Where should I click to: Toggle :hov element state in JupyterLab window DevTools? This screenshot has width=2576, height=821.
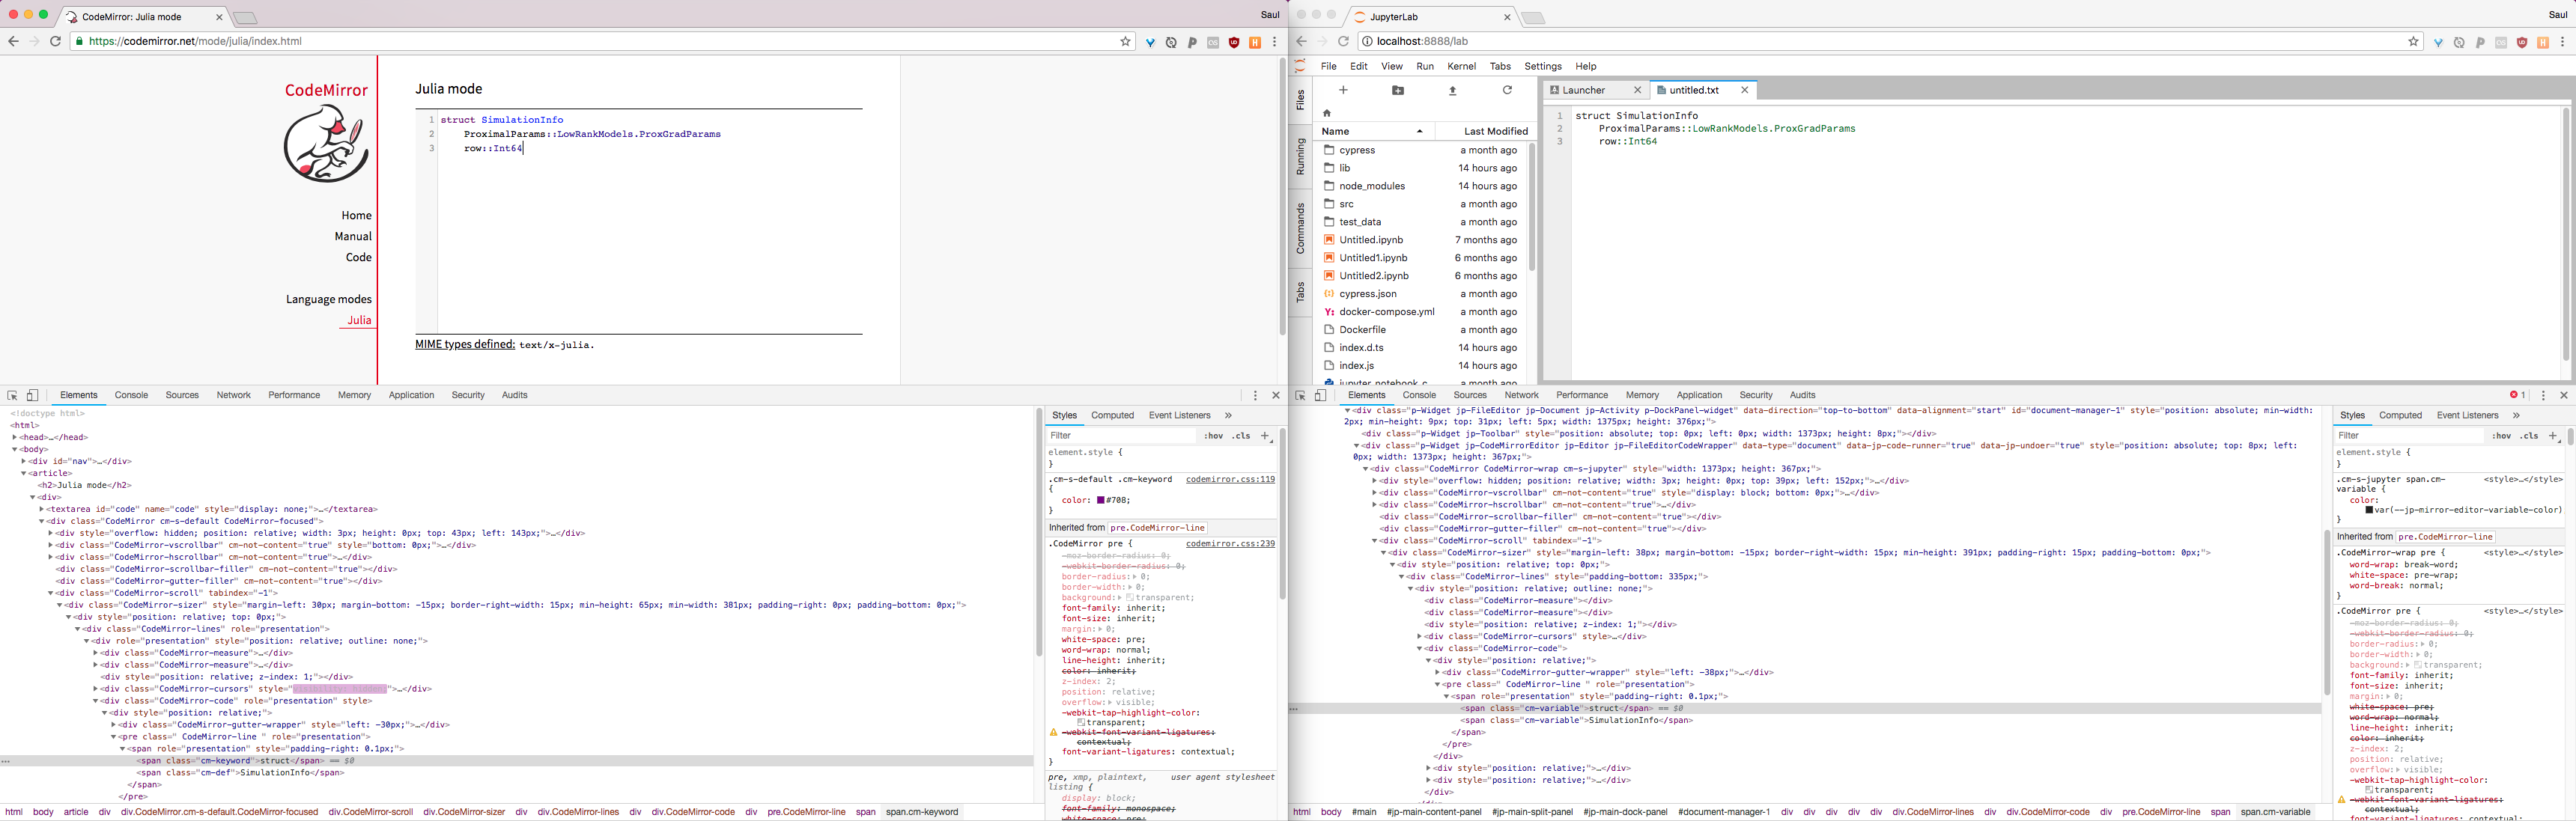pyautogui.click(x=2501, y=436)
